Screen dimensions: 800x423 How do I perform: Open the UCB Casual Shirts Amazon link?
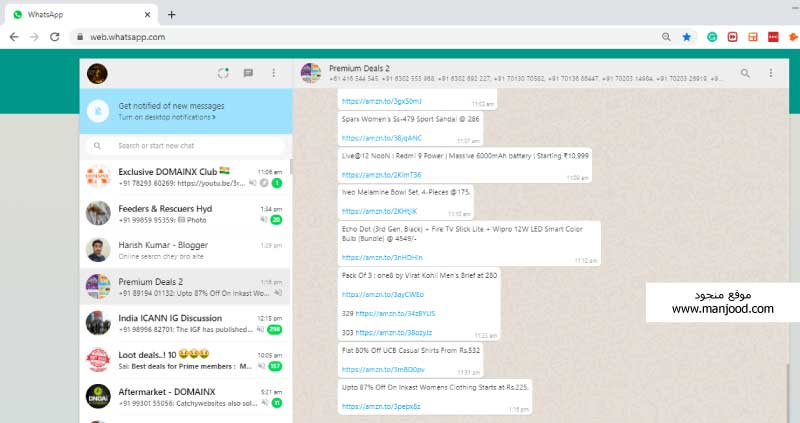[x=383, y=369]
